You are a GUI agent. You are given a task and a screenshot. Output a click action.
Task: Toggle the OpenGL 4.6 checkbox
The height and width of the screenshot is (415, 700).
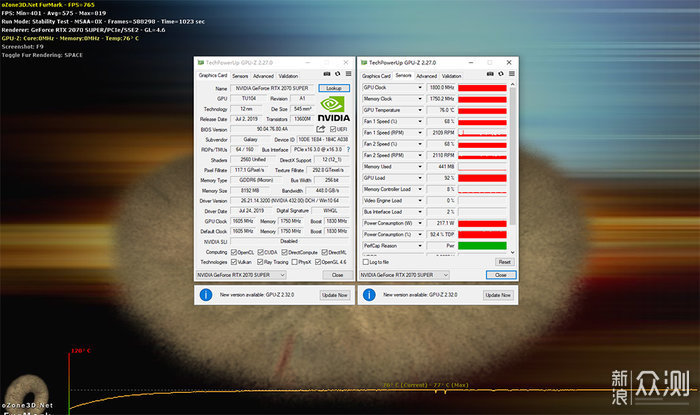pyautogui.click(x=318, y=262)
